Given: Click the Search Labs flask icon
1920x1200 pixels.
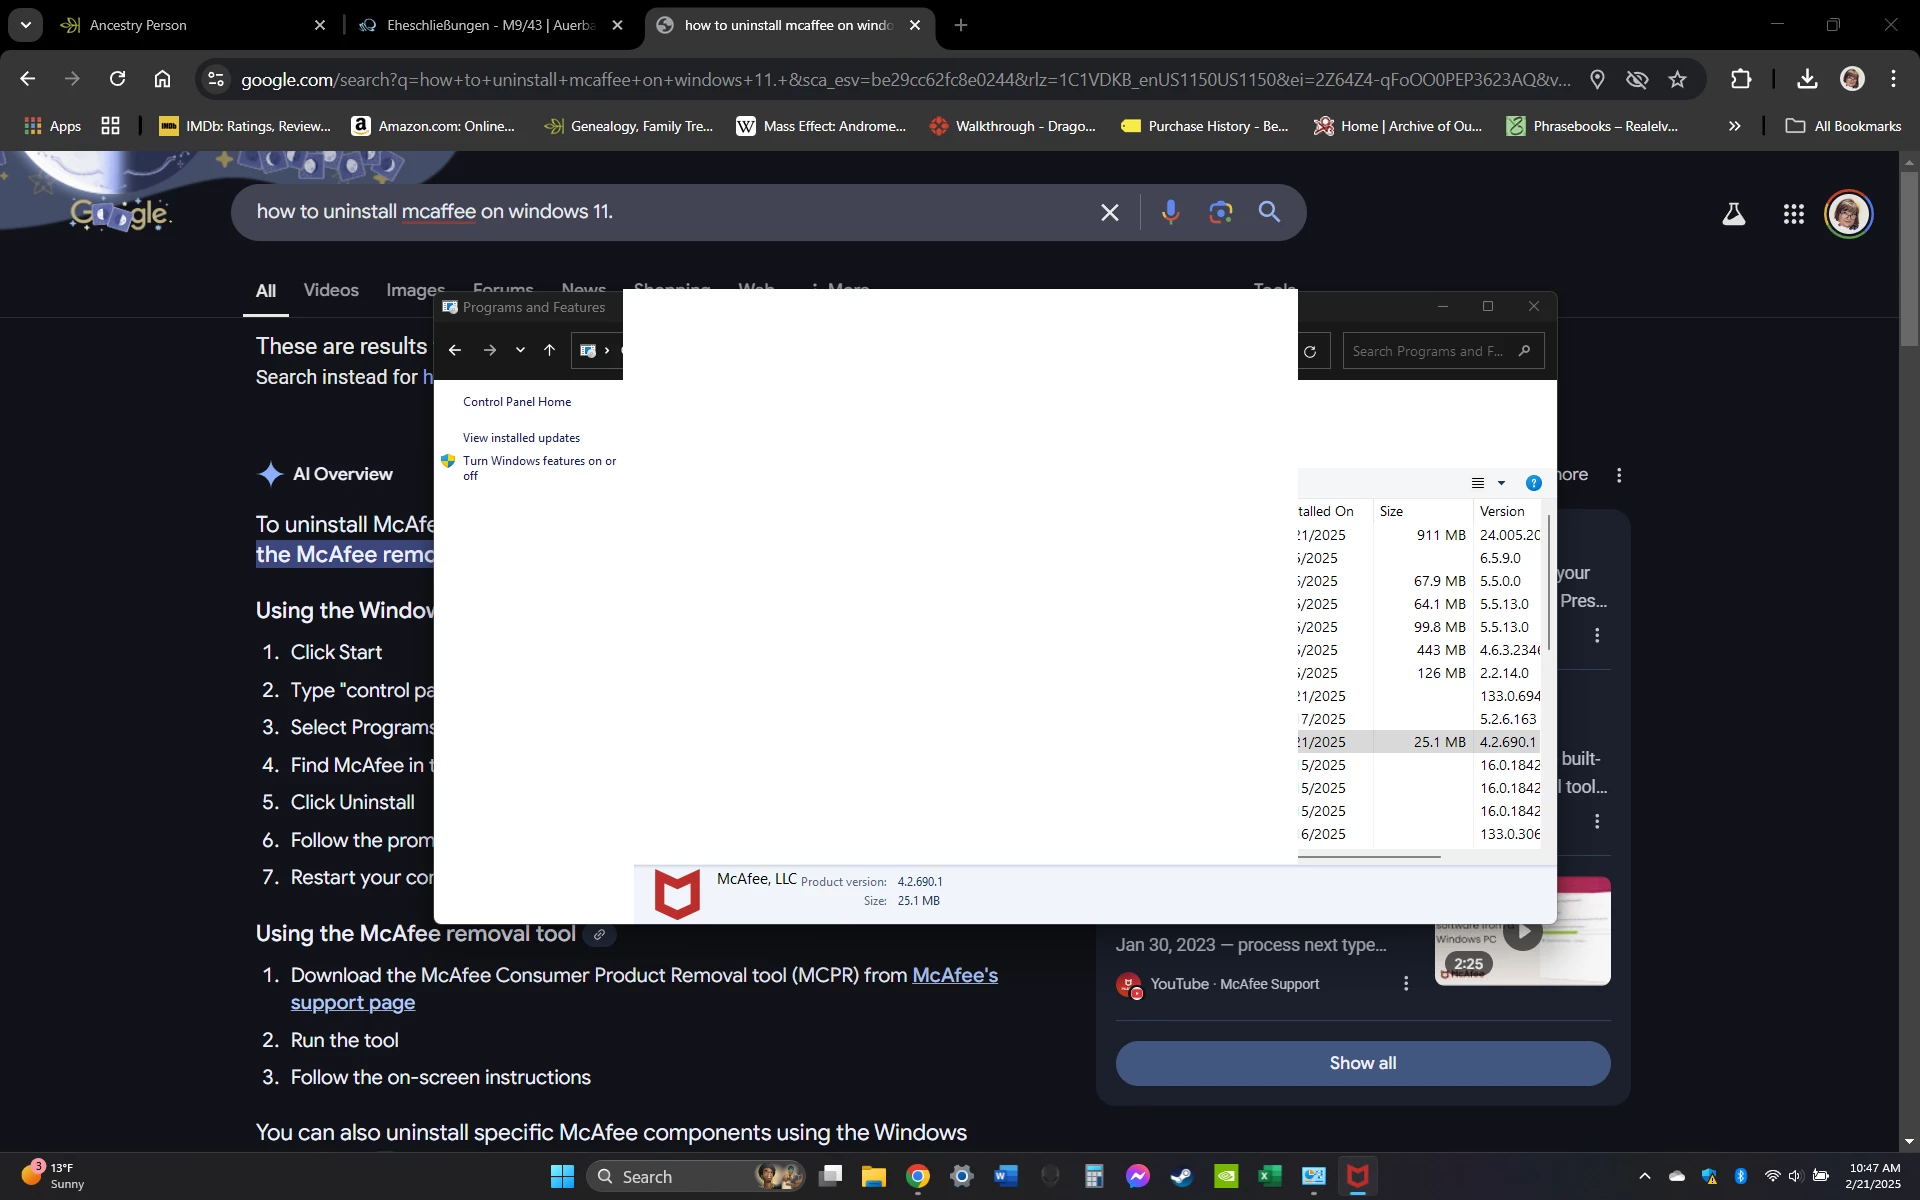Looking at the screenshot, I should (1733, 214).
